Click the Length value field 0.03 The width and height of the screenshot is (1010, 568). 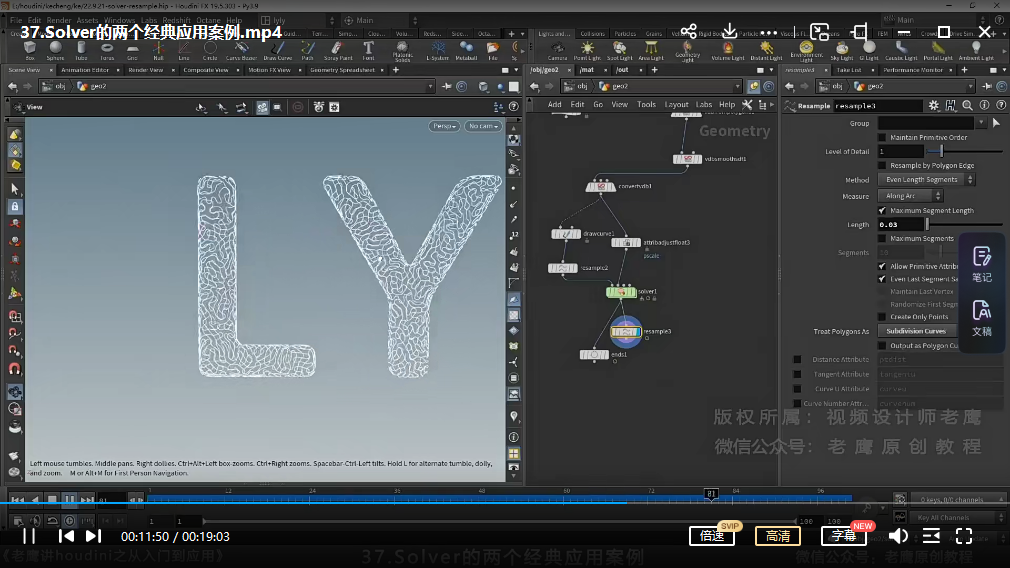pos(901,225)
